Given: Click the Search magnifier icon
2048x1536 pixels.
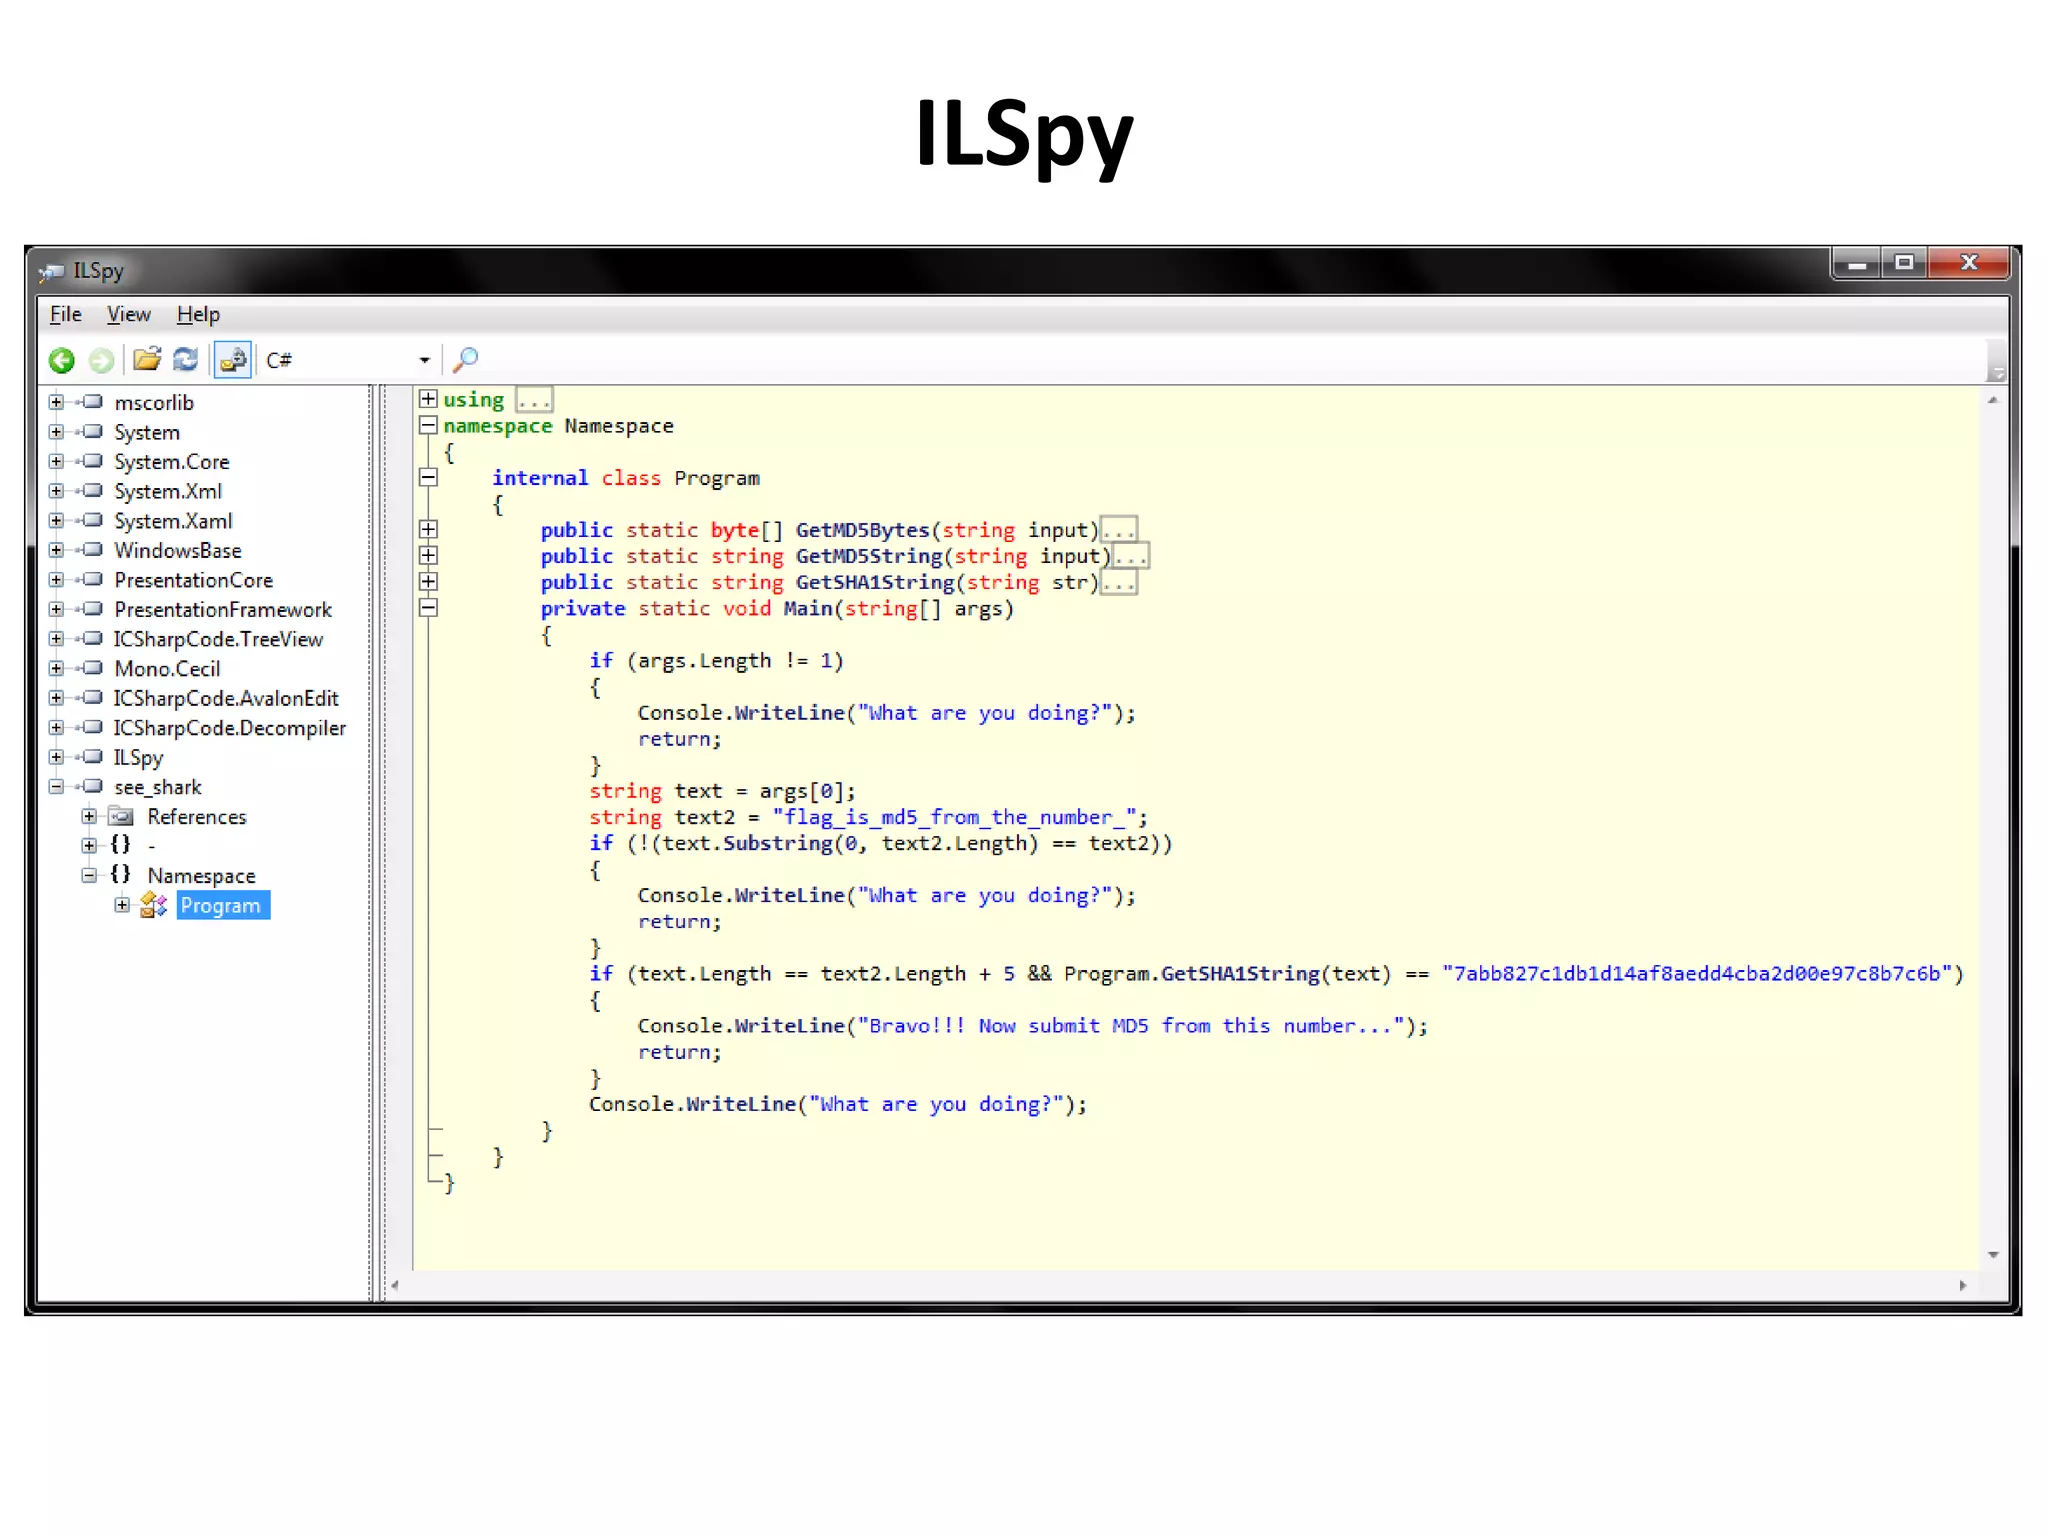Looking at the screenshot, I should pyautogui.click(x=466, y=359).
